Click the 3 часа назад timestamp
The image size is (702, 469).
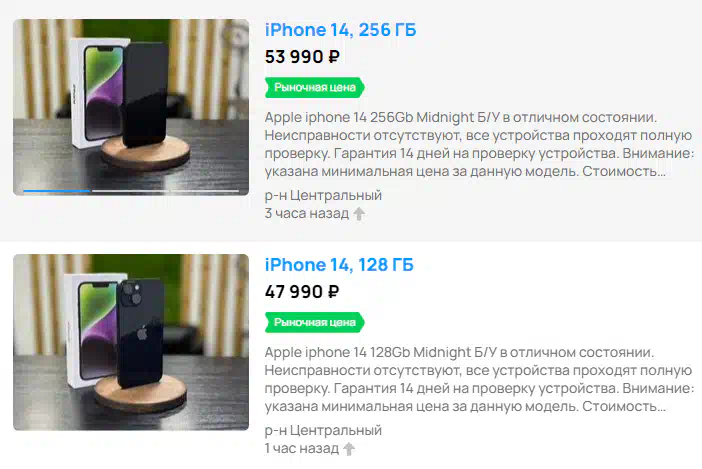click(307, 213)
